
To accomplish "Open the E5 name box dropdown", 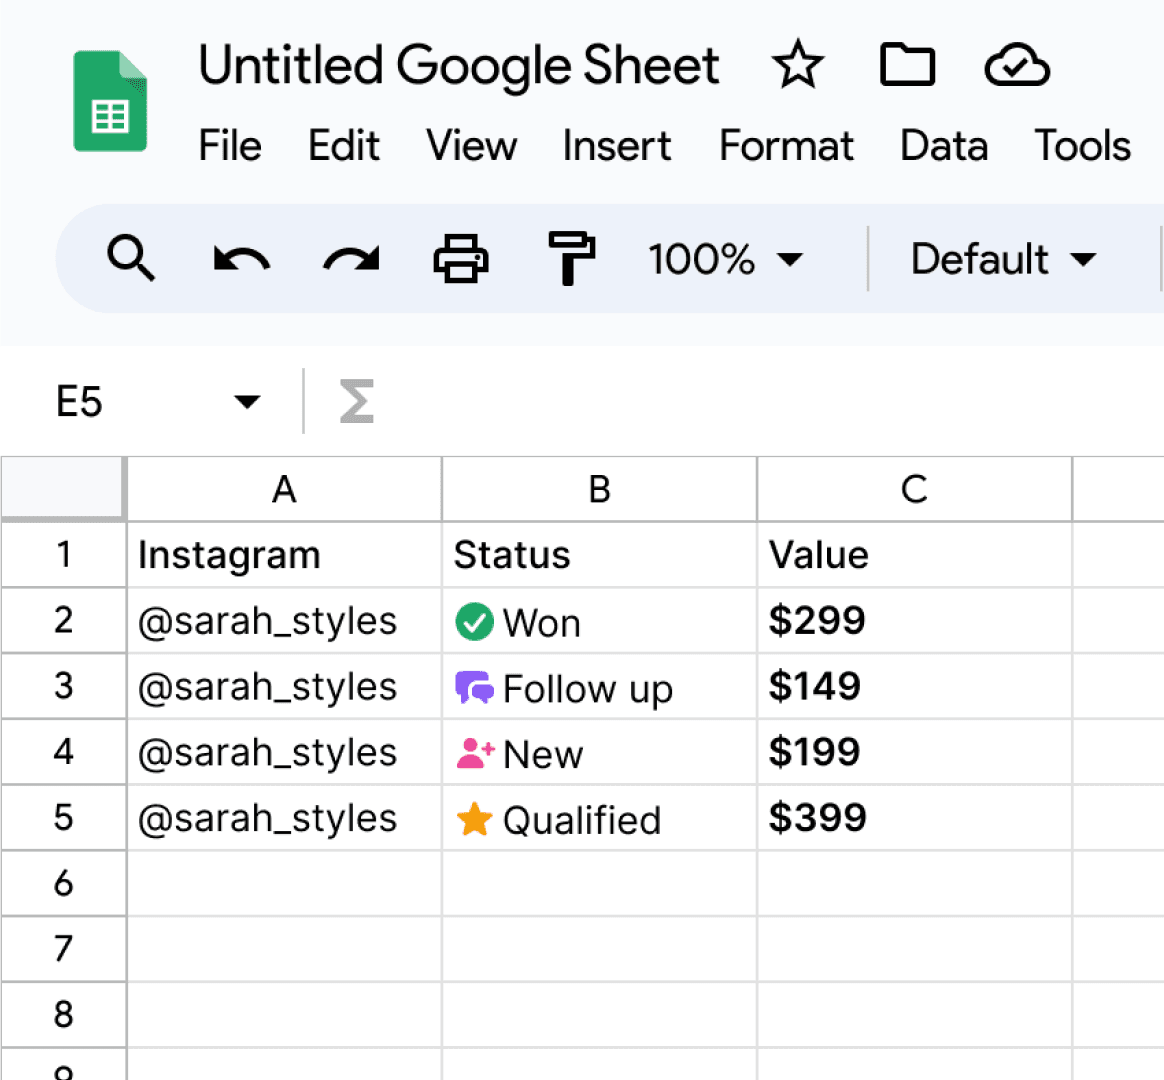I will (246, 402).
